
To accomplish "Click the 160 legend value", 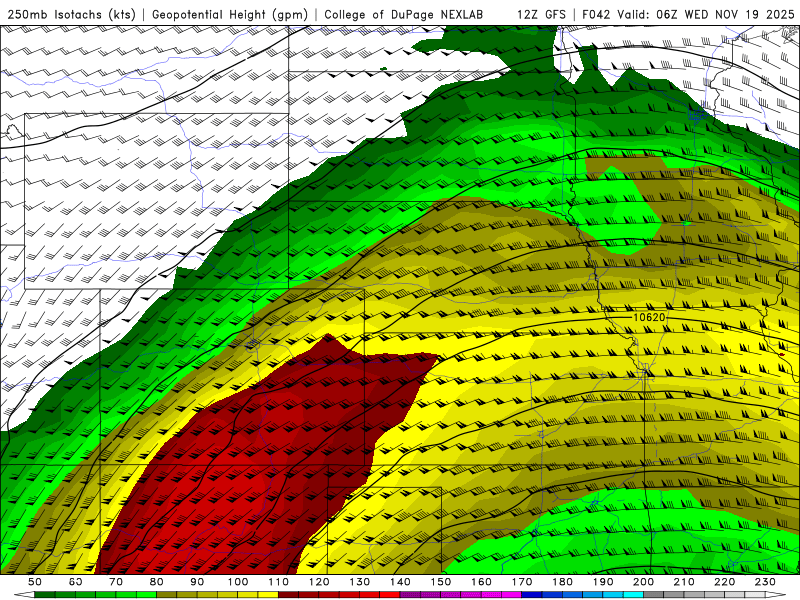I will point(481,582).
